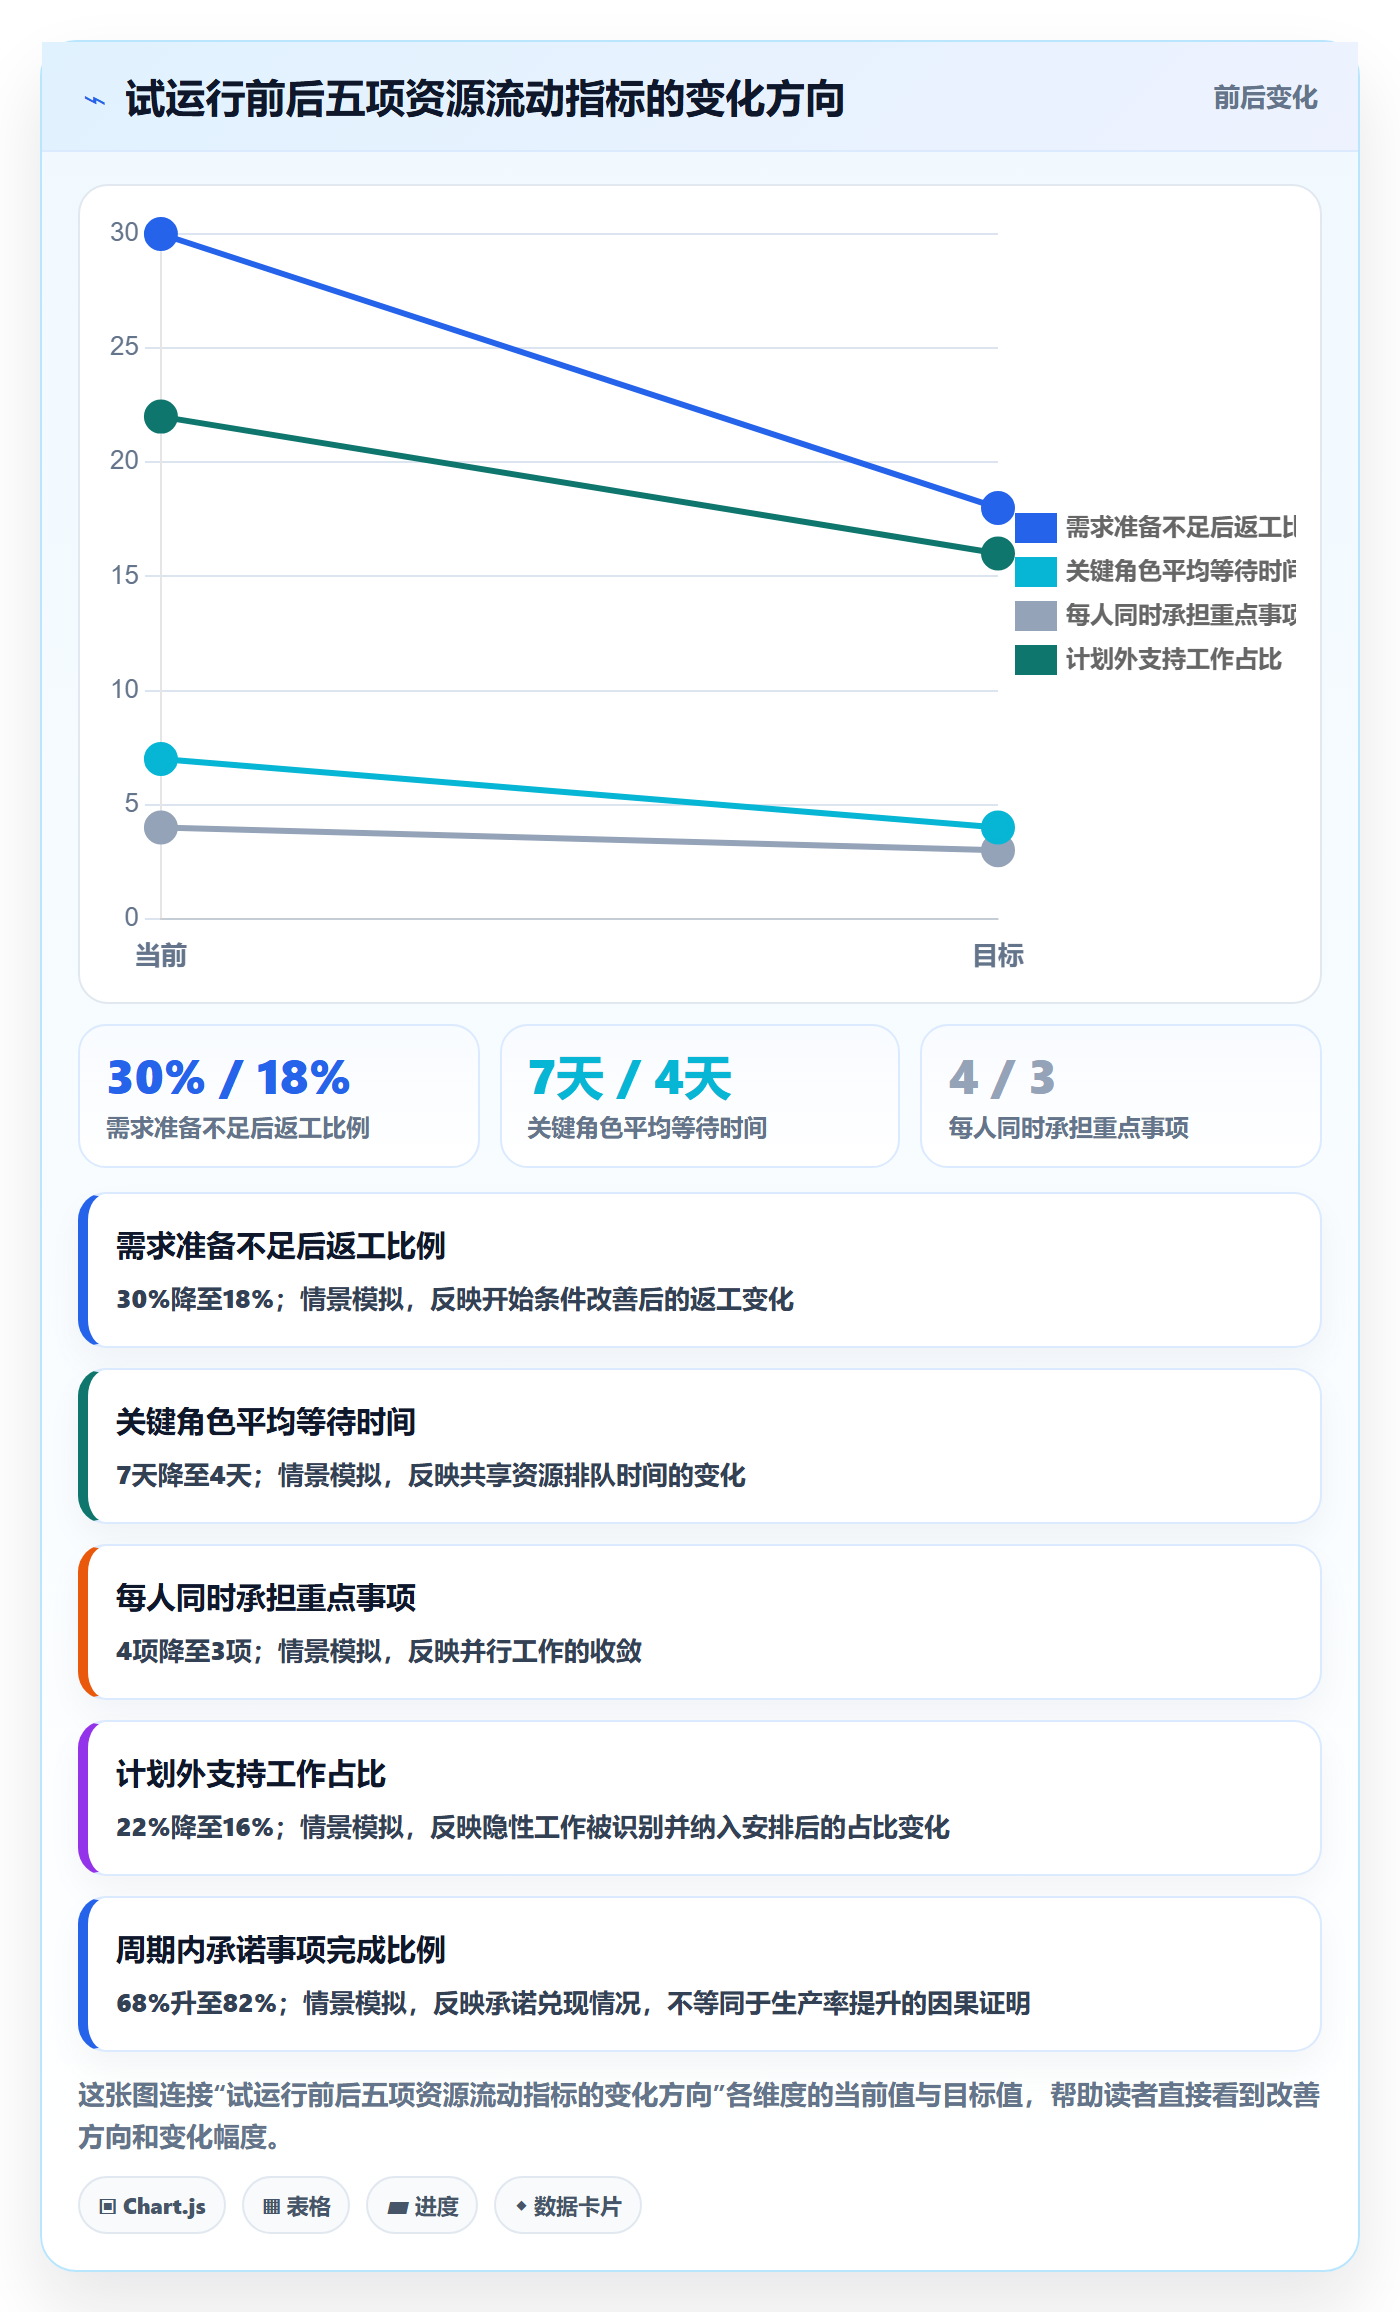Click the Chart.js tag
The height and width of the screenshot is (2312, 1400).
tap(152, 2205)
